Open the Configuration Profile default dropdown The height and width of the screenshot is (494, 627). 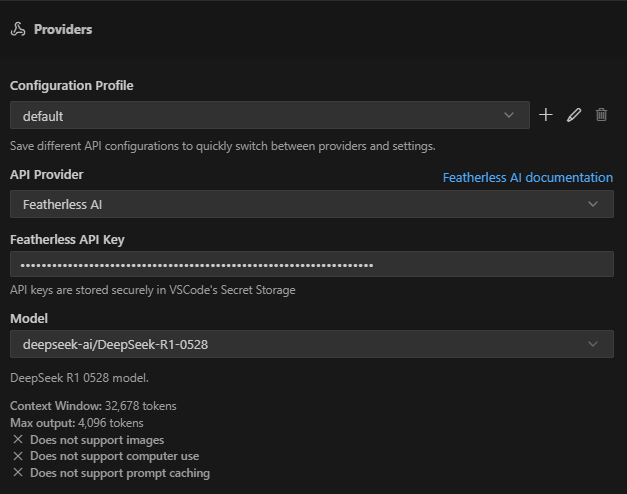coord(270,115)
